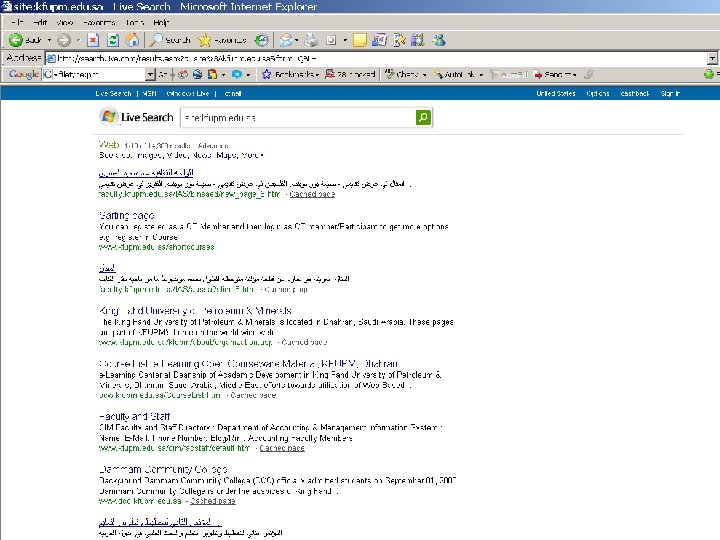This screenshot has height=540, width=720.
Task: Open the Search toolbar pane
Action: [170, 40]
